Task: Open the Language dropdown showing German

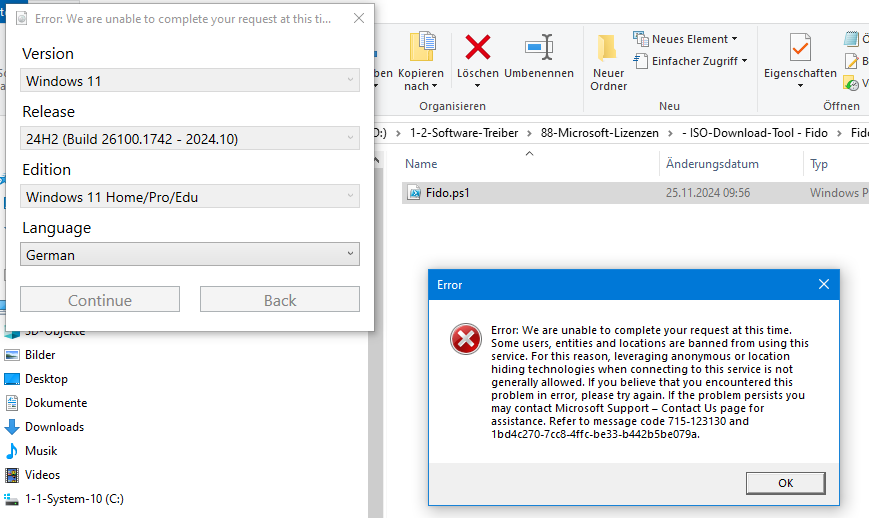Action: [x=190, y=254]
